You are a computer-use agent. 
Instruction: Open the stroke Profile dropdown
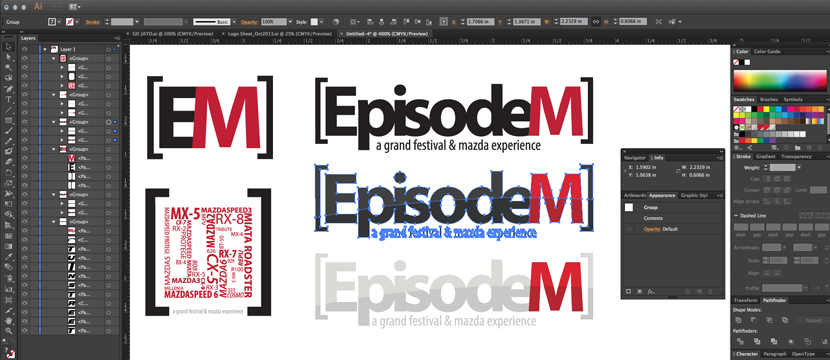pos(807,288)
